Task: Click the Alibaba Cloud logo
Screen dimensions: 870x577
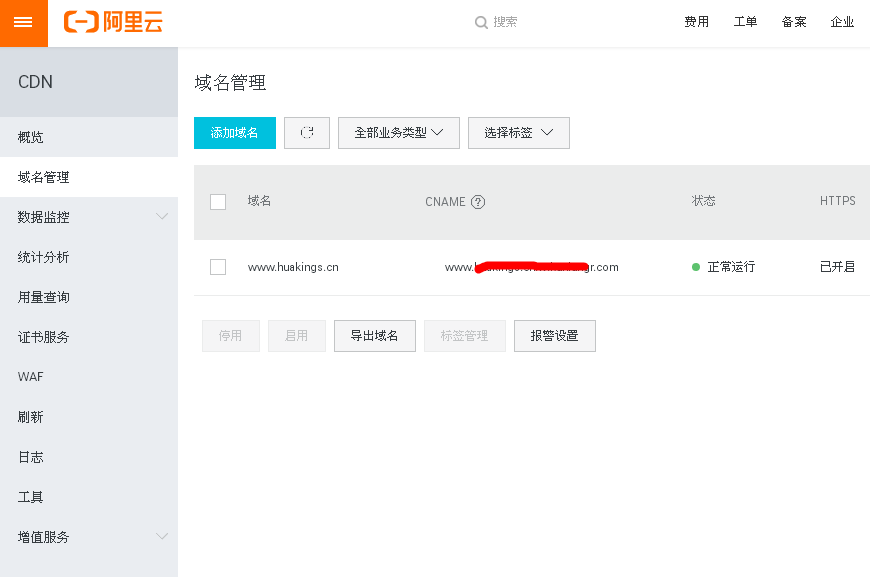Action: point(113,22)
